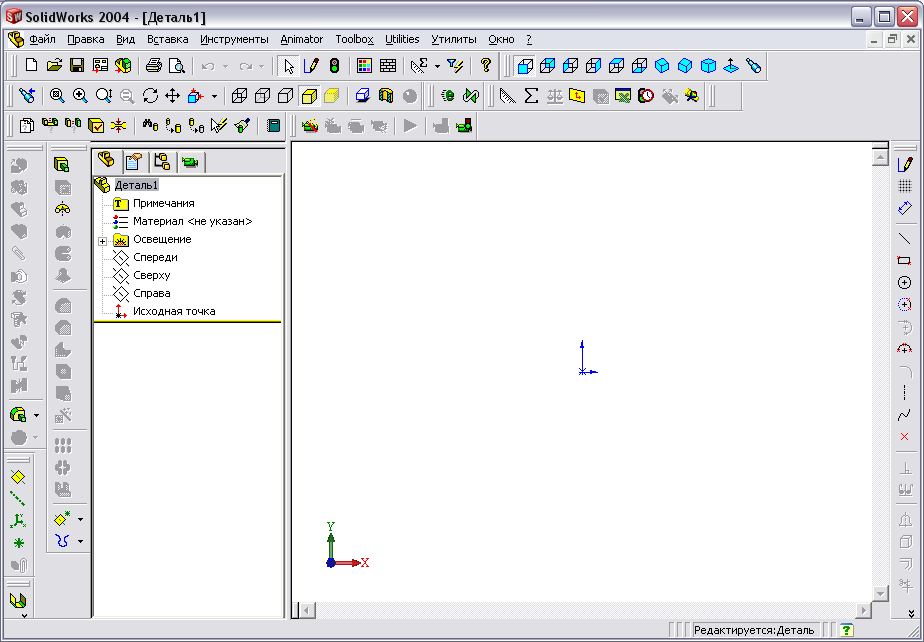Switch to the Front standard view
Viewport: 924px width, 642px height.
[524, 65]
